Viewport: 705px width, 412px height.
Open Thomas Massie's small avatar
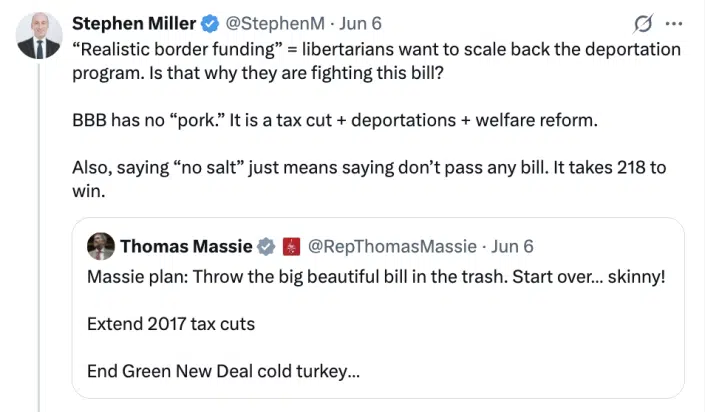[x=100, y=246]
